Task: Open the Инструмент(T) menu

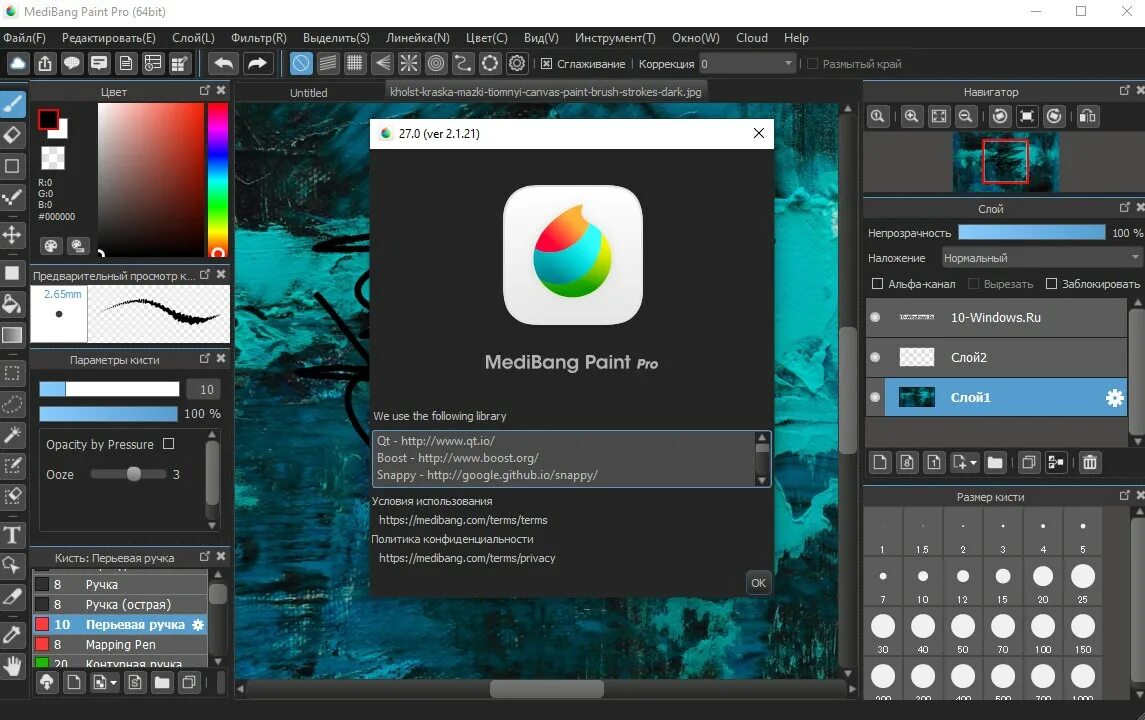Action: pos(615,38)
